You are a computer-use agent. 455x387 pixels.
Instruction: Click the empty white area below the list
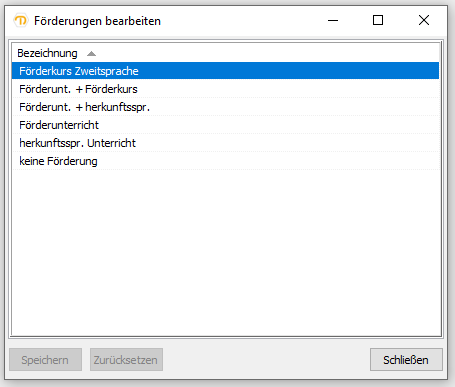[225, 253]
